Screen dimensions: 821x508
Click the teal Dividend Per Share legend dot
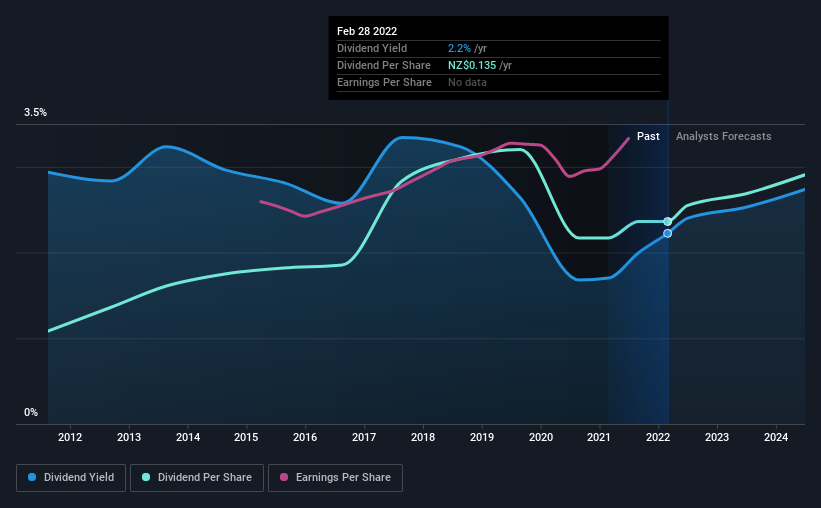tap(146, 477)
